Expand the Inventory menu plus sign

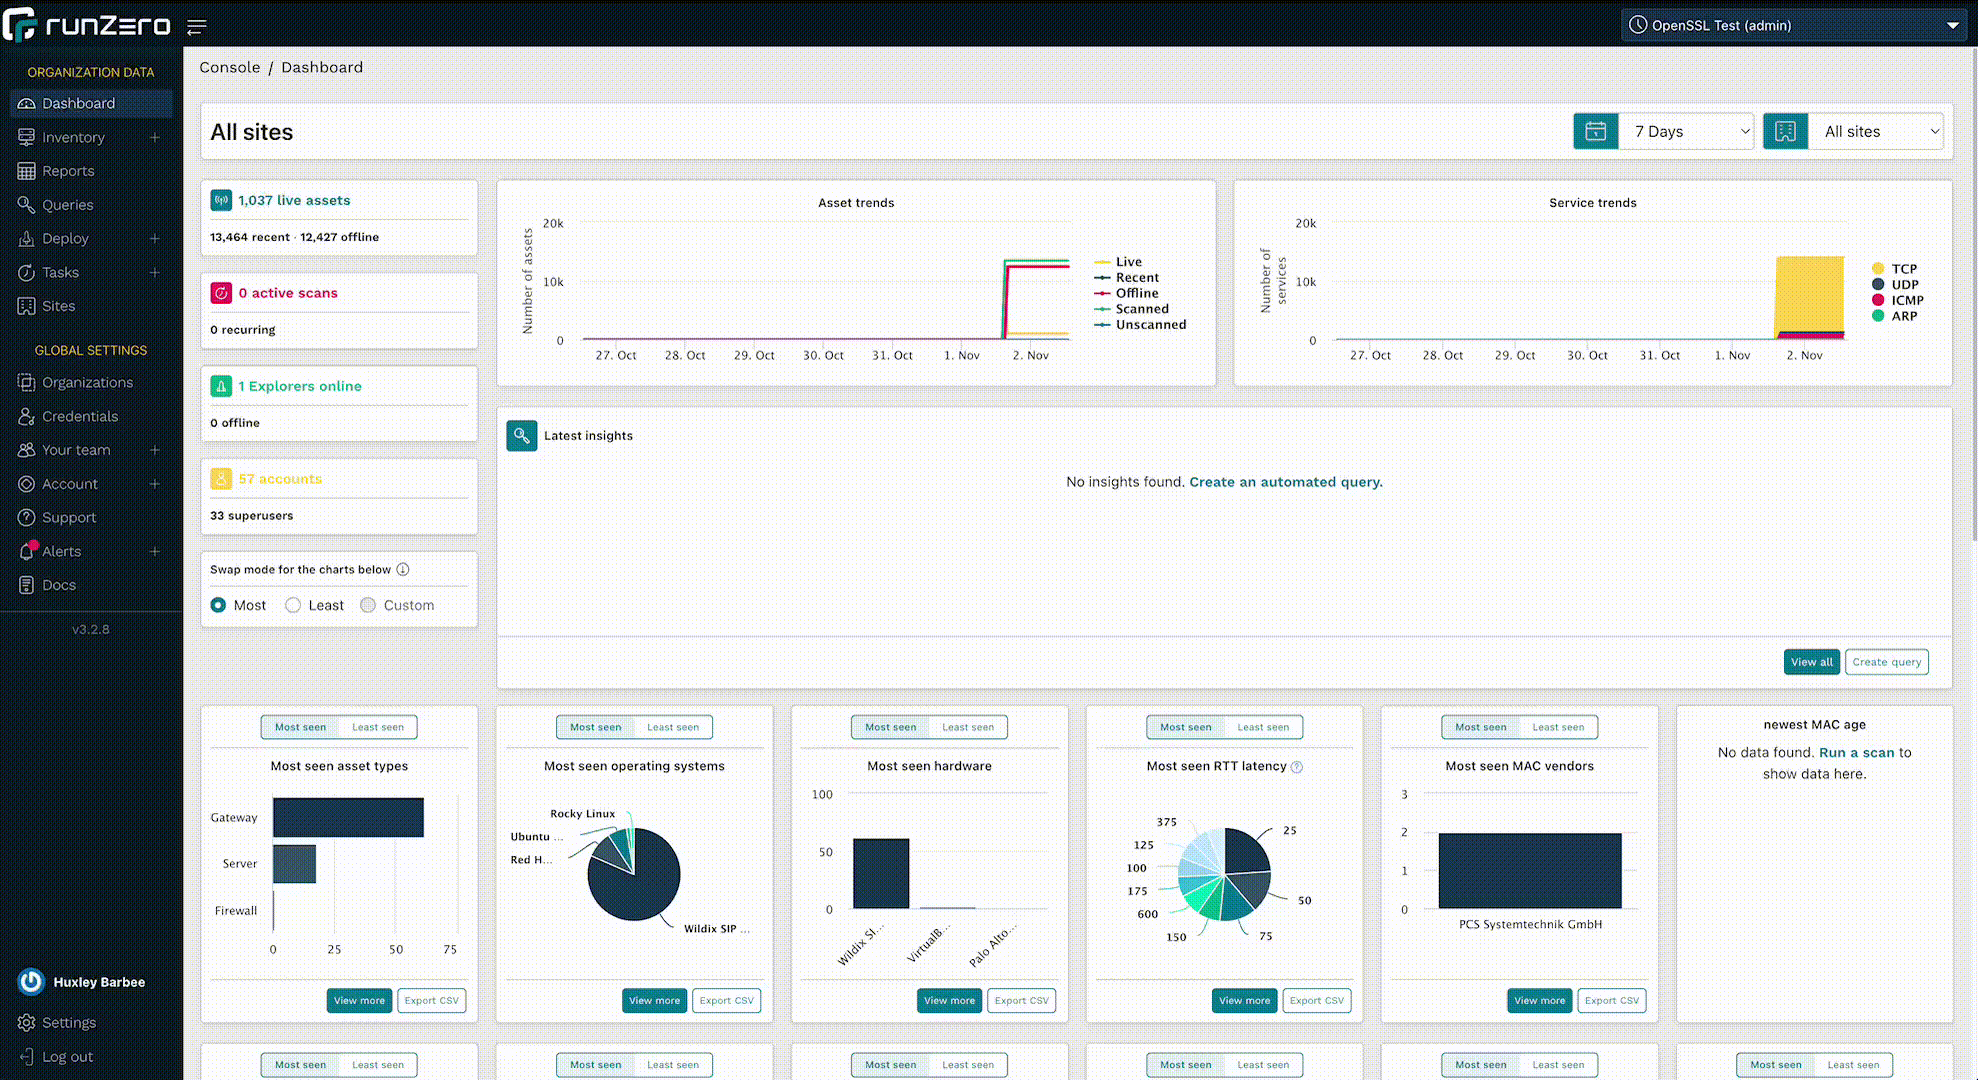[x=155, y=137]
